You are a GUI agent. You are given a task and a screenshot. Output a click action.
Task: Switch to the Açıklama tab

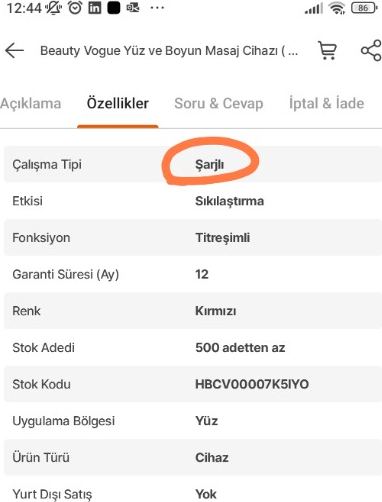click(x=31, y=104)
